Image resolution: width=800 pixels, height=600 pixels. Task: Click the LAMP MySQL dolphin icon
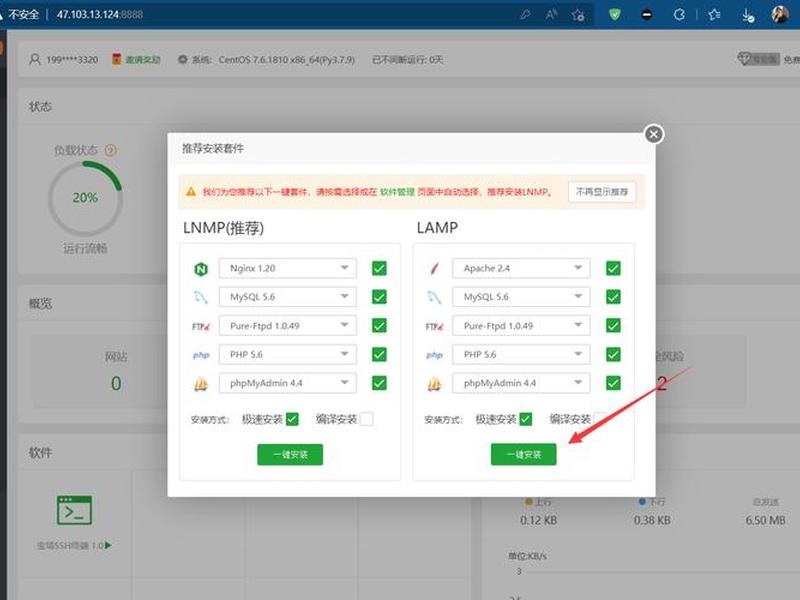[434, 297]
